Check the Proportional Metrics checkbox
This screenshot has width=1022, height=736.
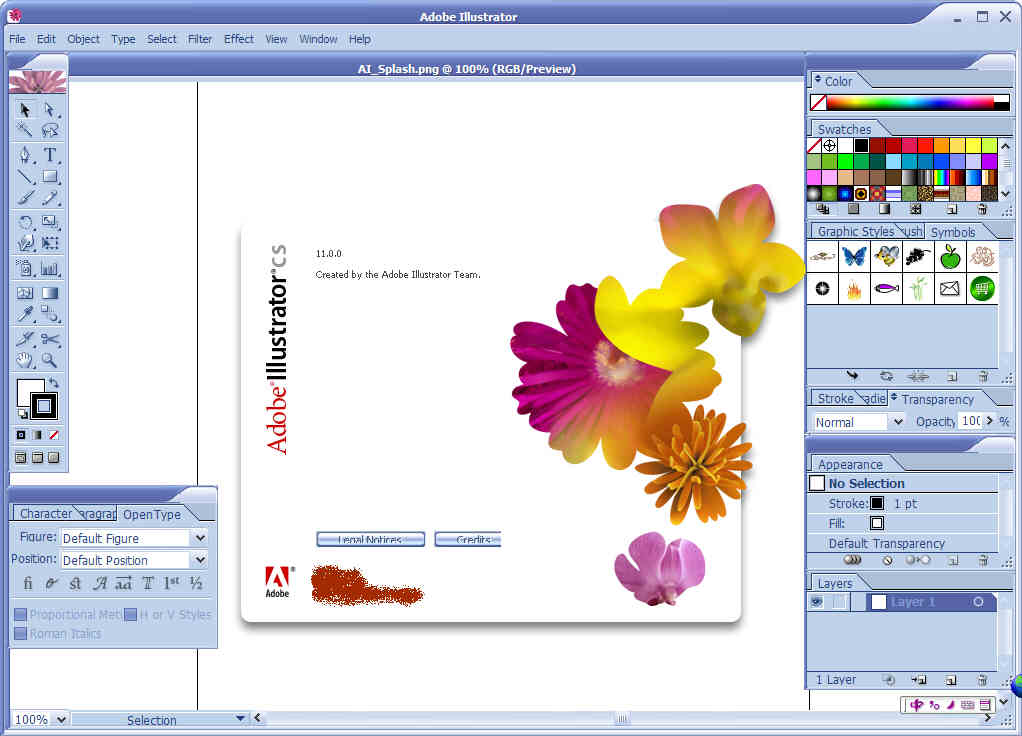(20, 615)
